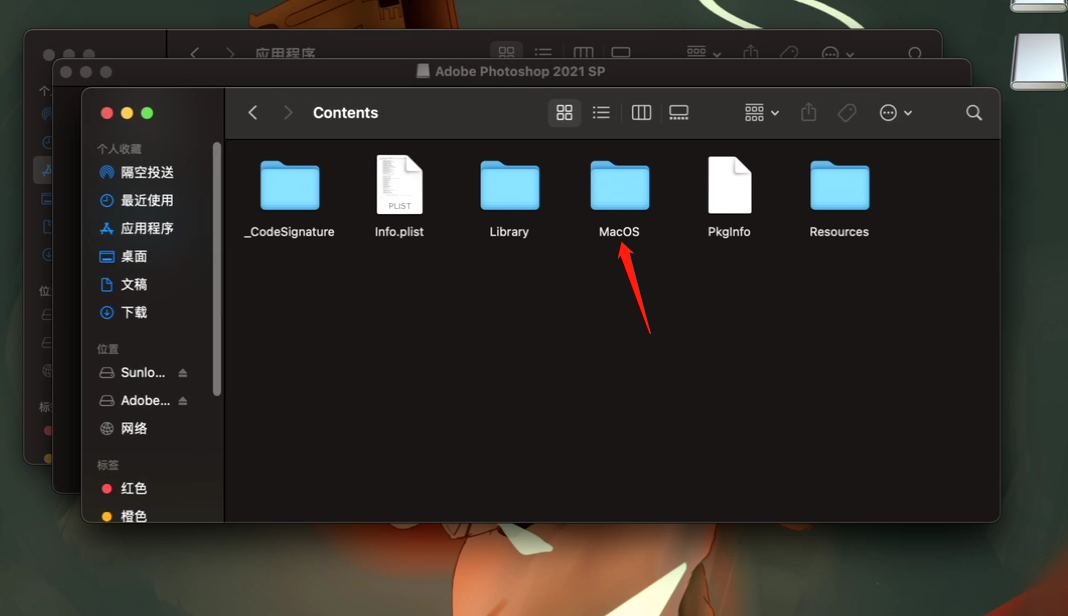
Task: Open 桌面 in the sidebar
Action: pos(123,256)
